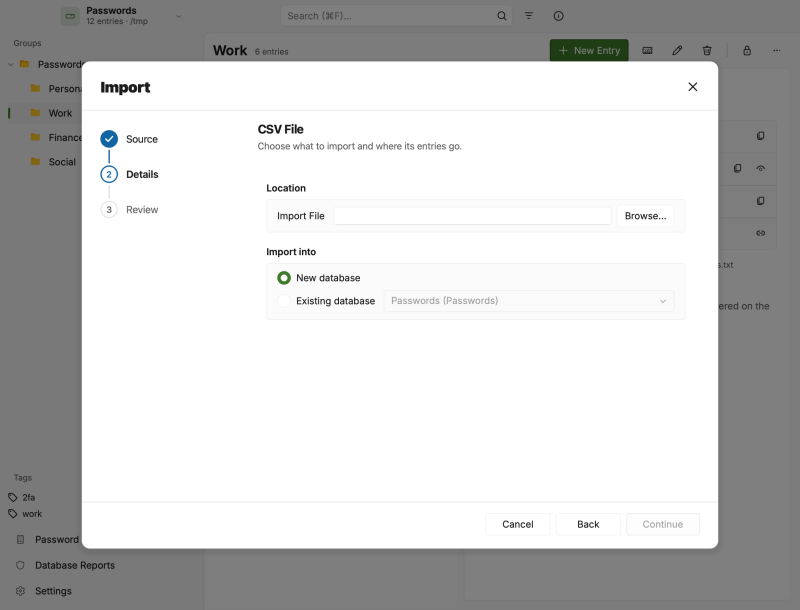Go Back to the Source step
The height and width of the screenshot is (610, 800).
(x=588, y=524)
